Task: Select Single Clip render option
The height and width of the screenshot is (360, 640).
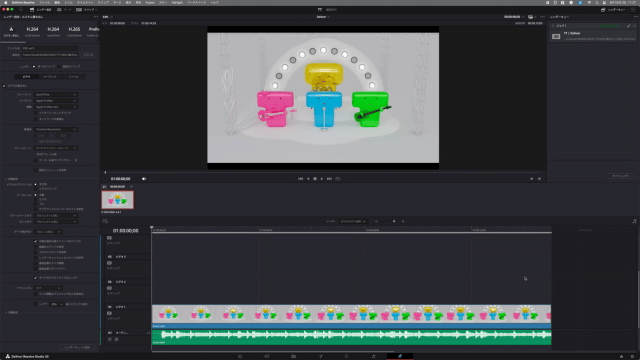Action: pos(34,67)
